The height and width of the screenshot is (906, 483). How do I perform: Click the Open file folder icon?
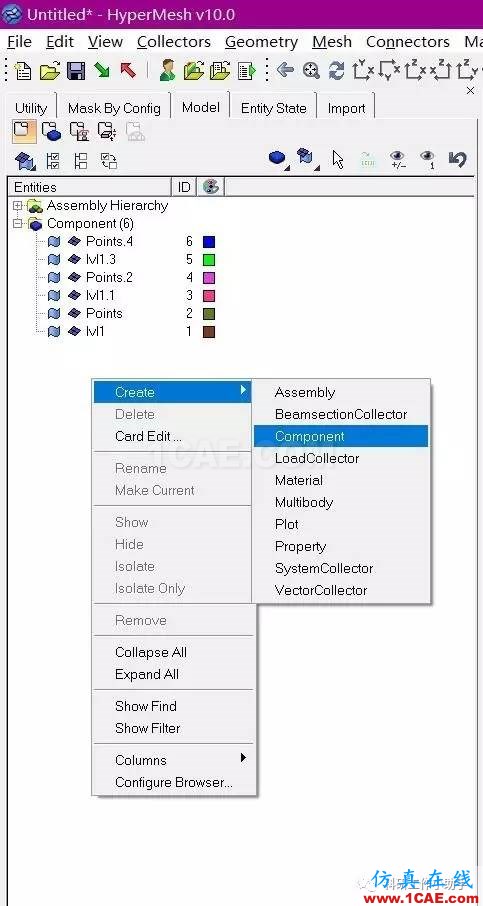pyautogui.click(x=50, y=70)
